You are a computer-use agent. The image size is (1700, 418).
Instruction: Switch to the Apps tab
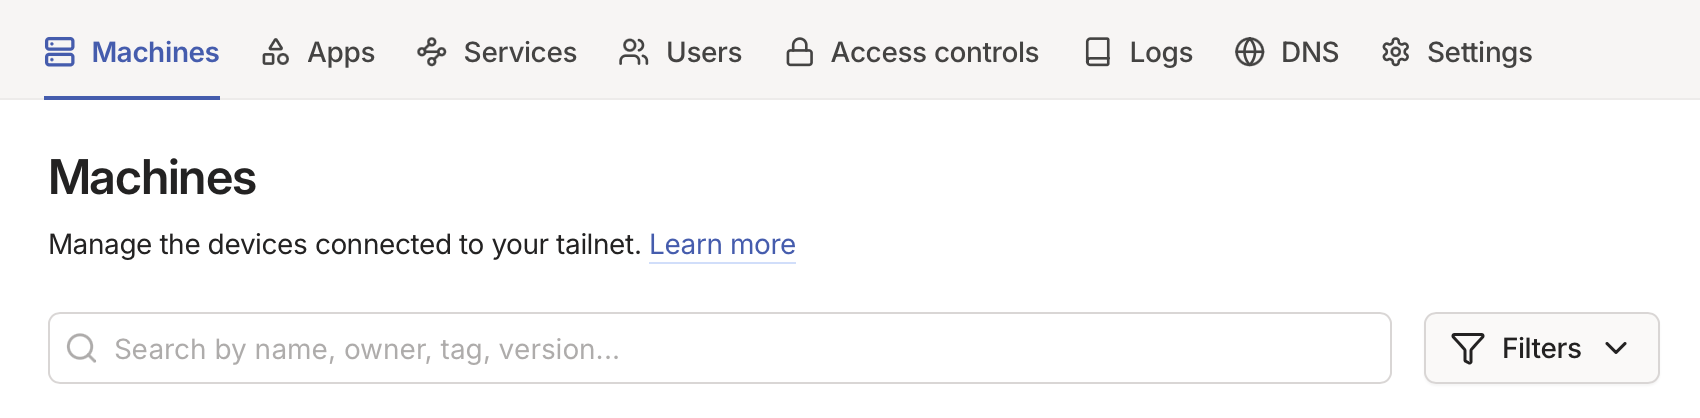pos(340,52)
